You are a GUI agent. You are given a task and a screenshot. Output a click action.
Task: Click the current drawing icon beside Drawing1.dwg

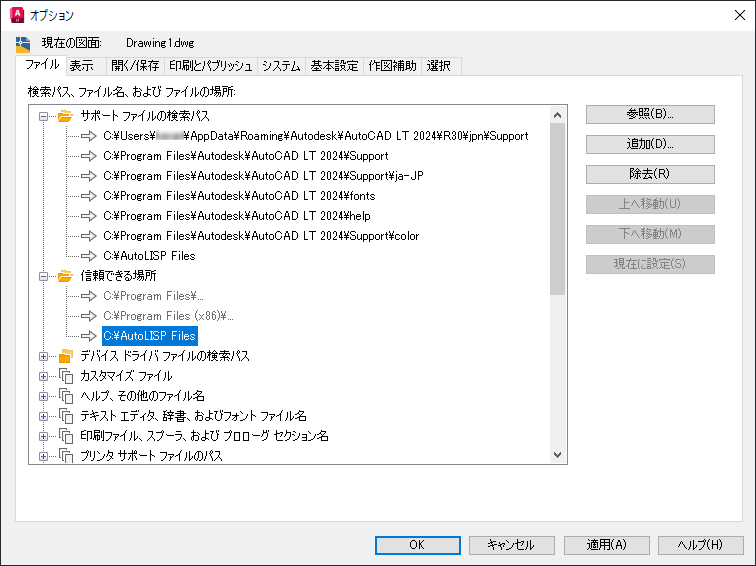23,44
